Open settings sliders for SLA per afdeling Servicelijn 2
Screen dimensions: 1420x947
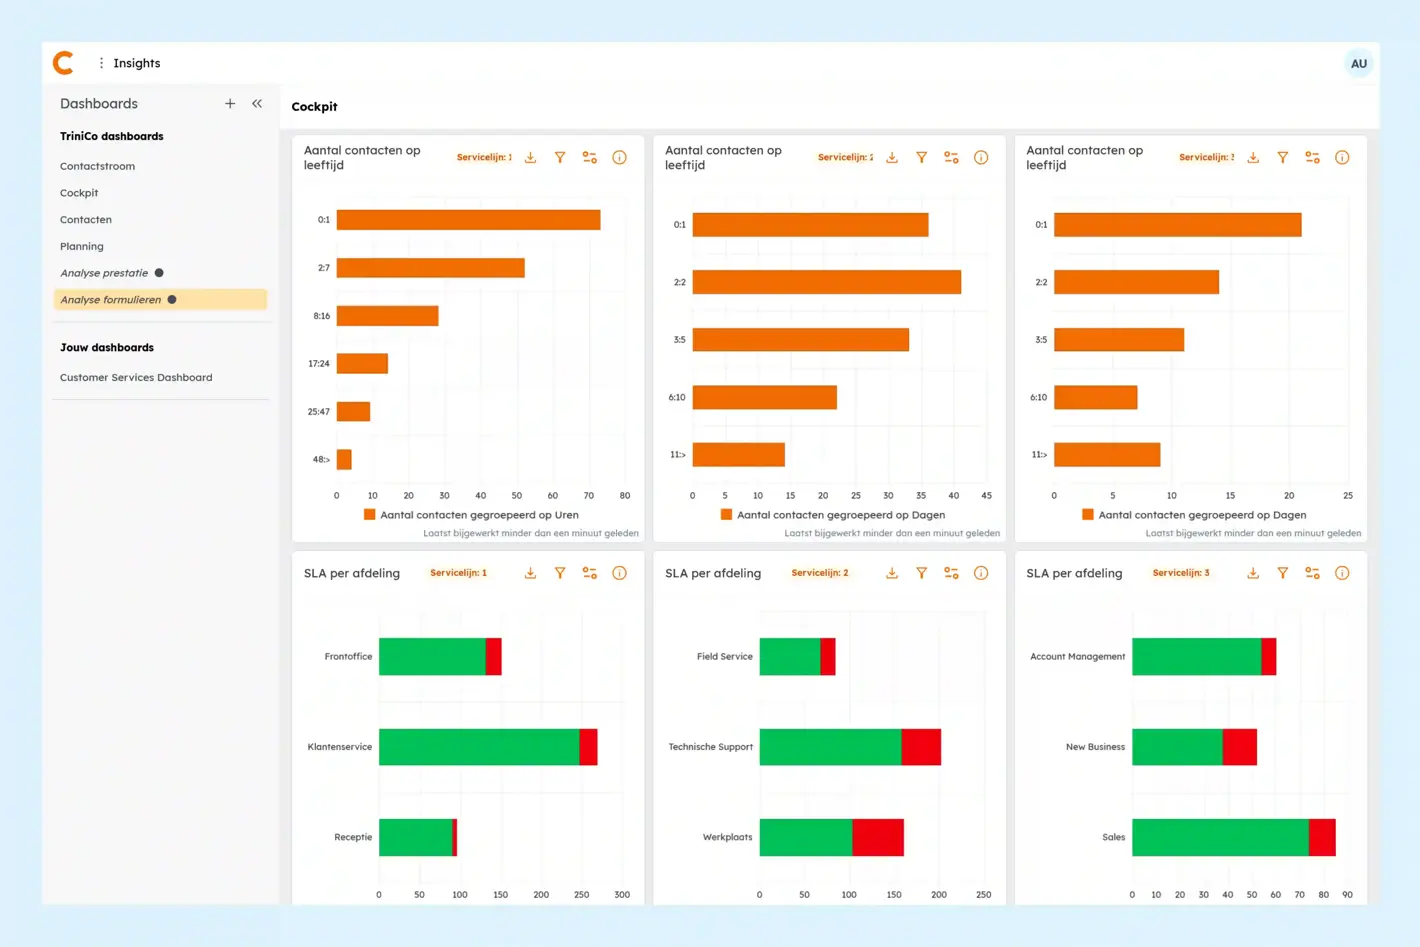tap(951, 574)
